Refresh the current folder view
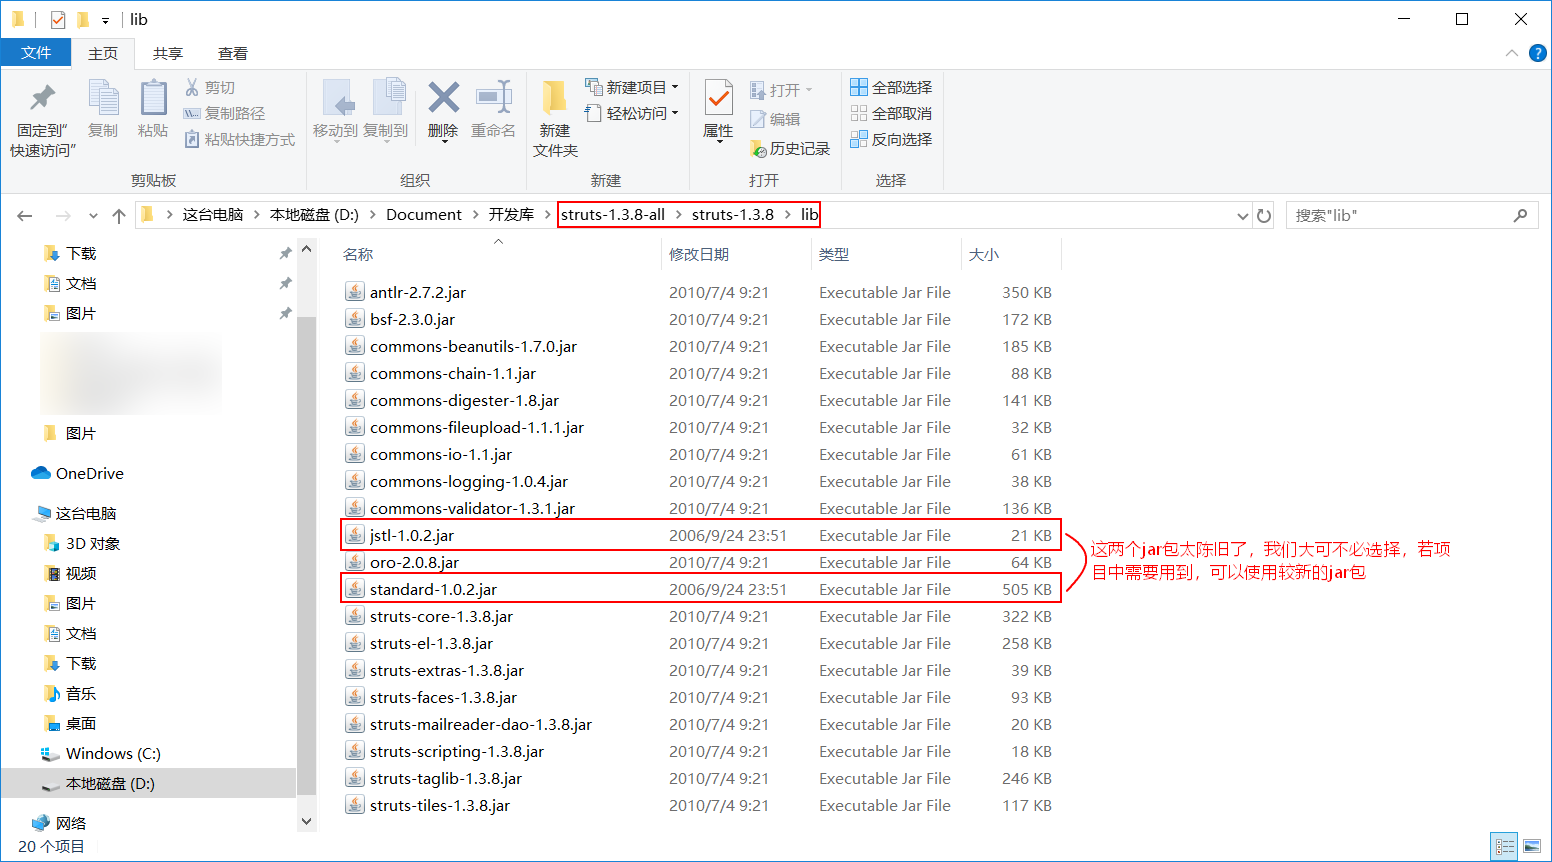The height and width of the screenshot is (862, 1552). click(x=1264, y=215)
